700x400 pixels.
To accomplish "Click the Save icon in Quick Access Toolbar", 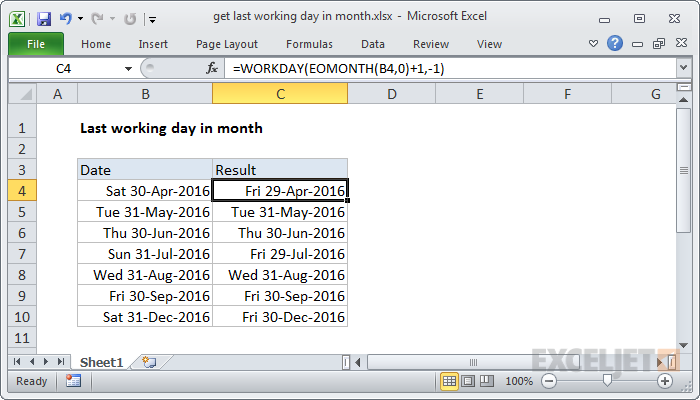I will (x=44, y=19).
